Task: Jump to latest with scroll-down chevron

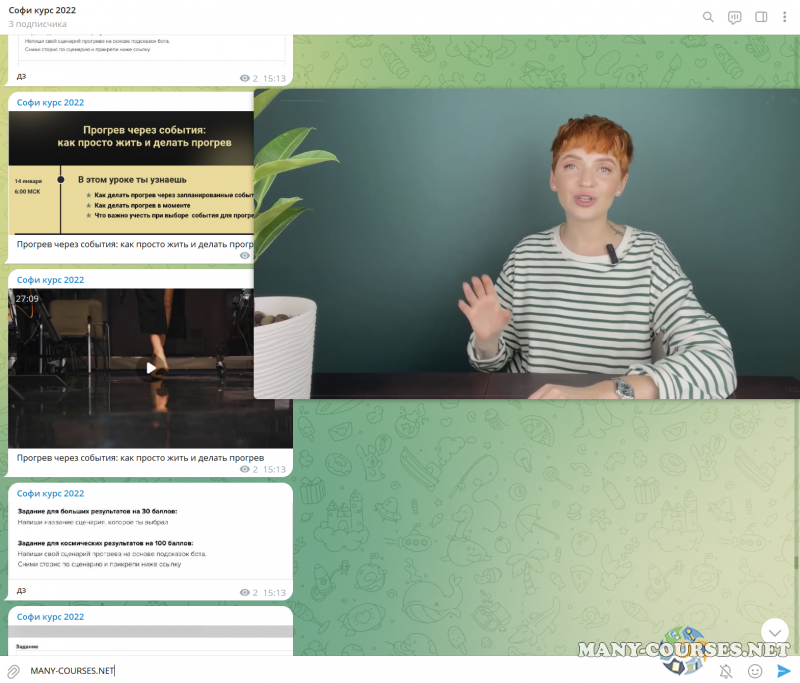Action: coord(775,632)
